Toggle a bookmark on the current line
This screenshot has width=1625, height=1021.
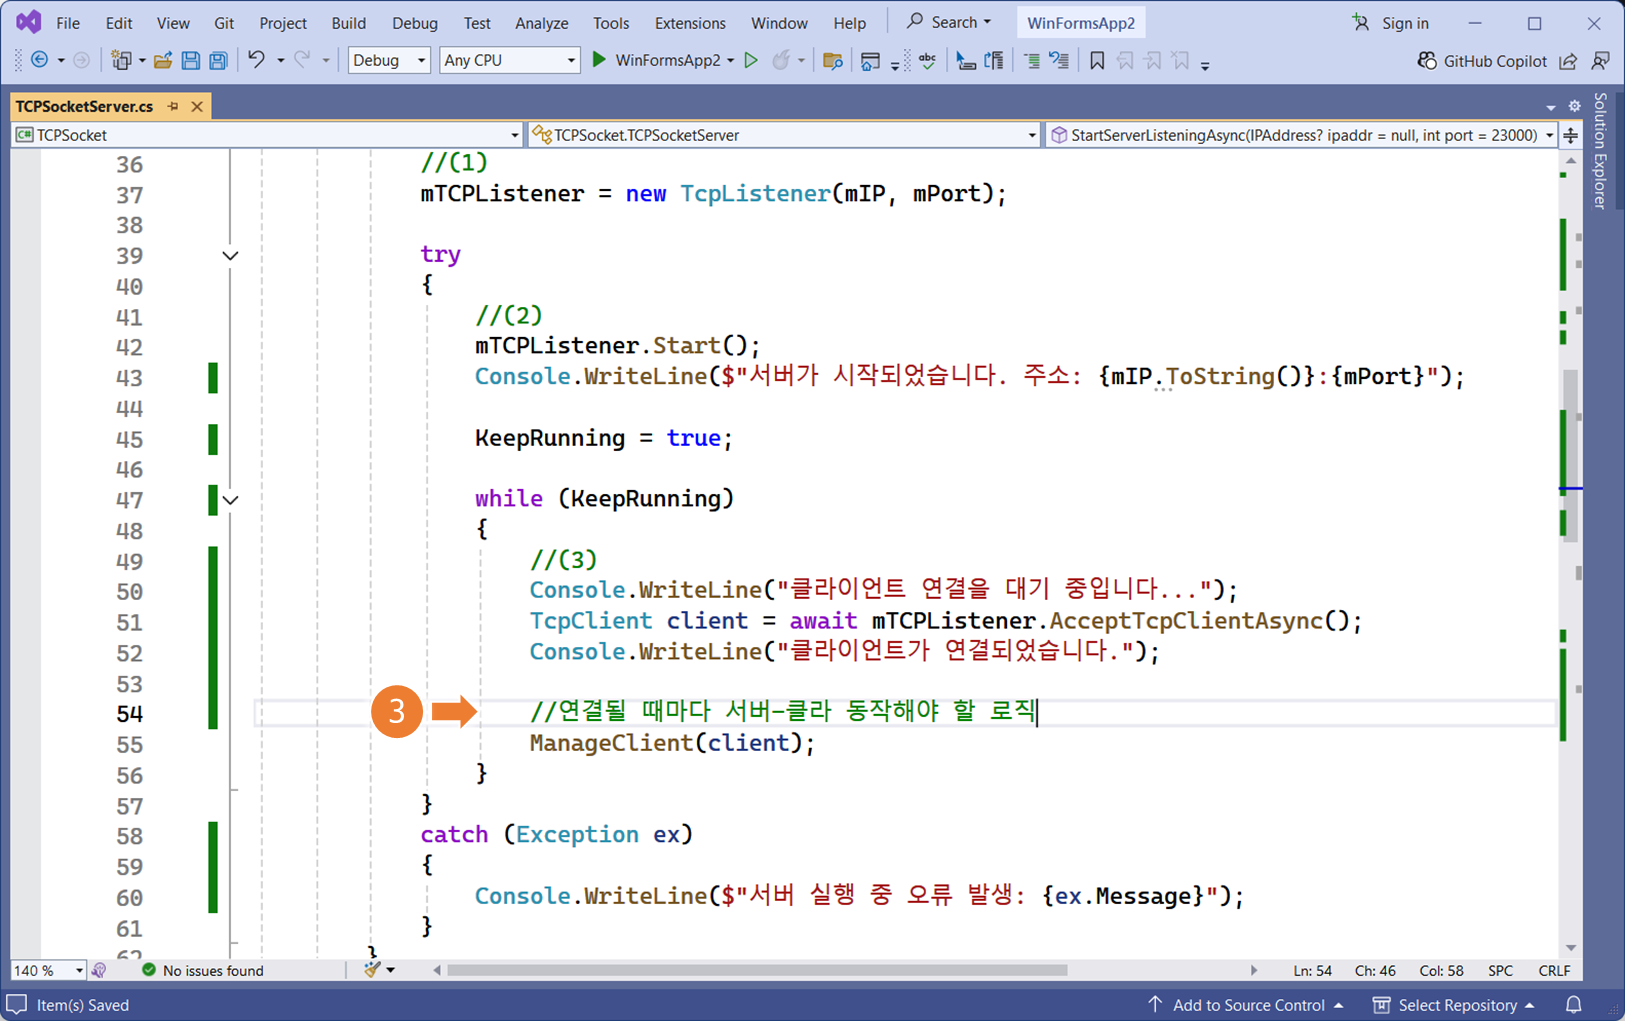tap(1097, 60)
